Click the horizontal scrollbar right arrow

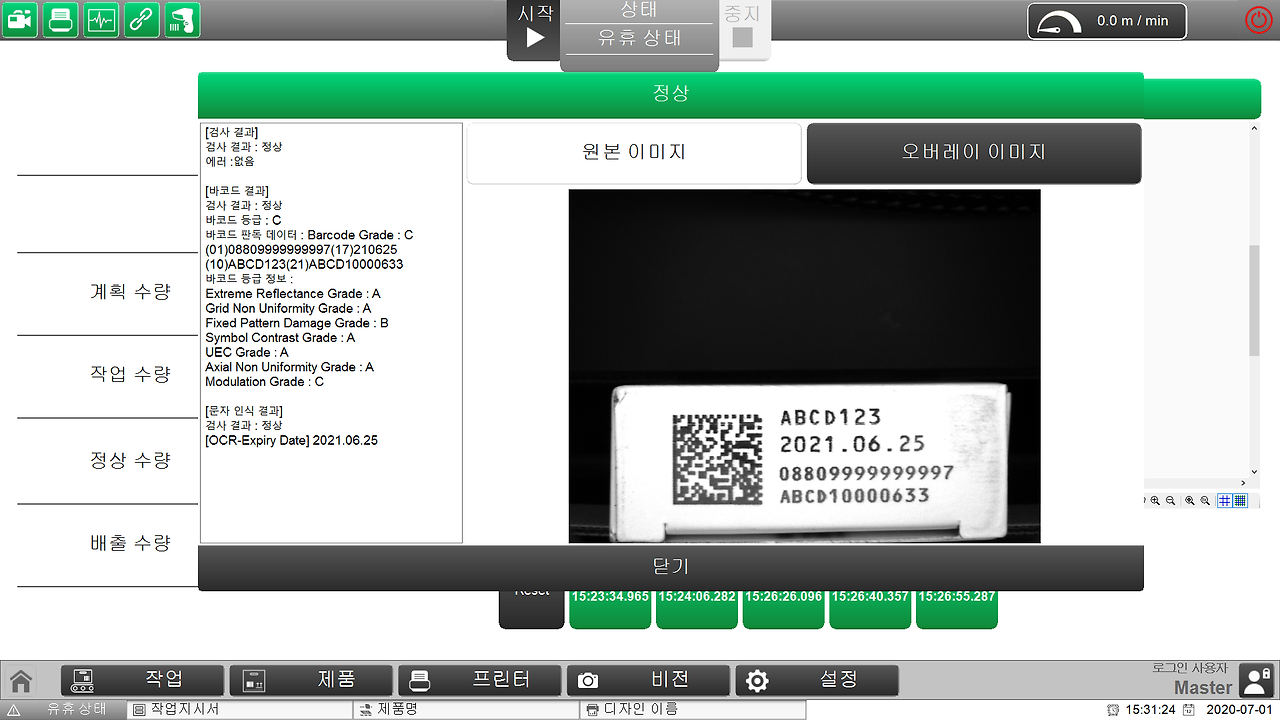click(1243, 485)
